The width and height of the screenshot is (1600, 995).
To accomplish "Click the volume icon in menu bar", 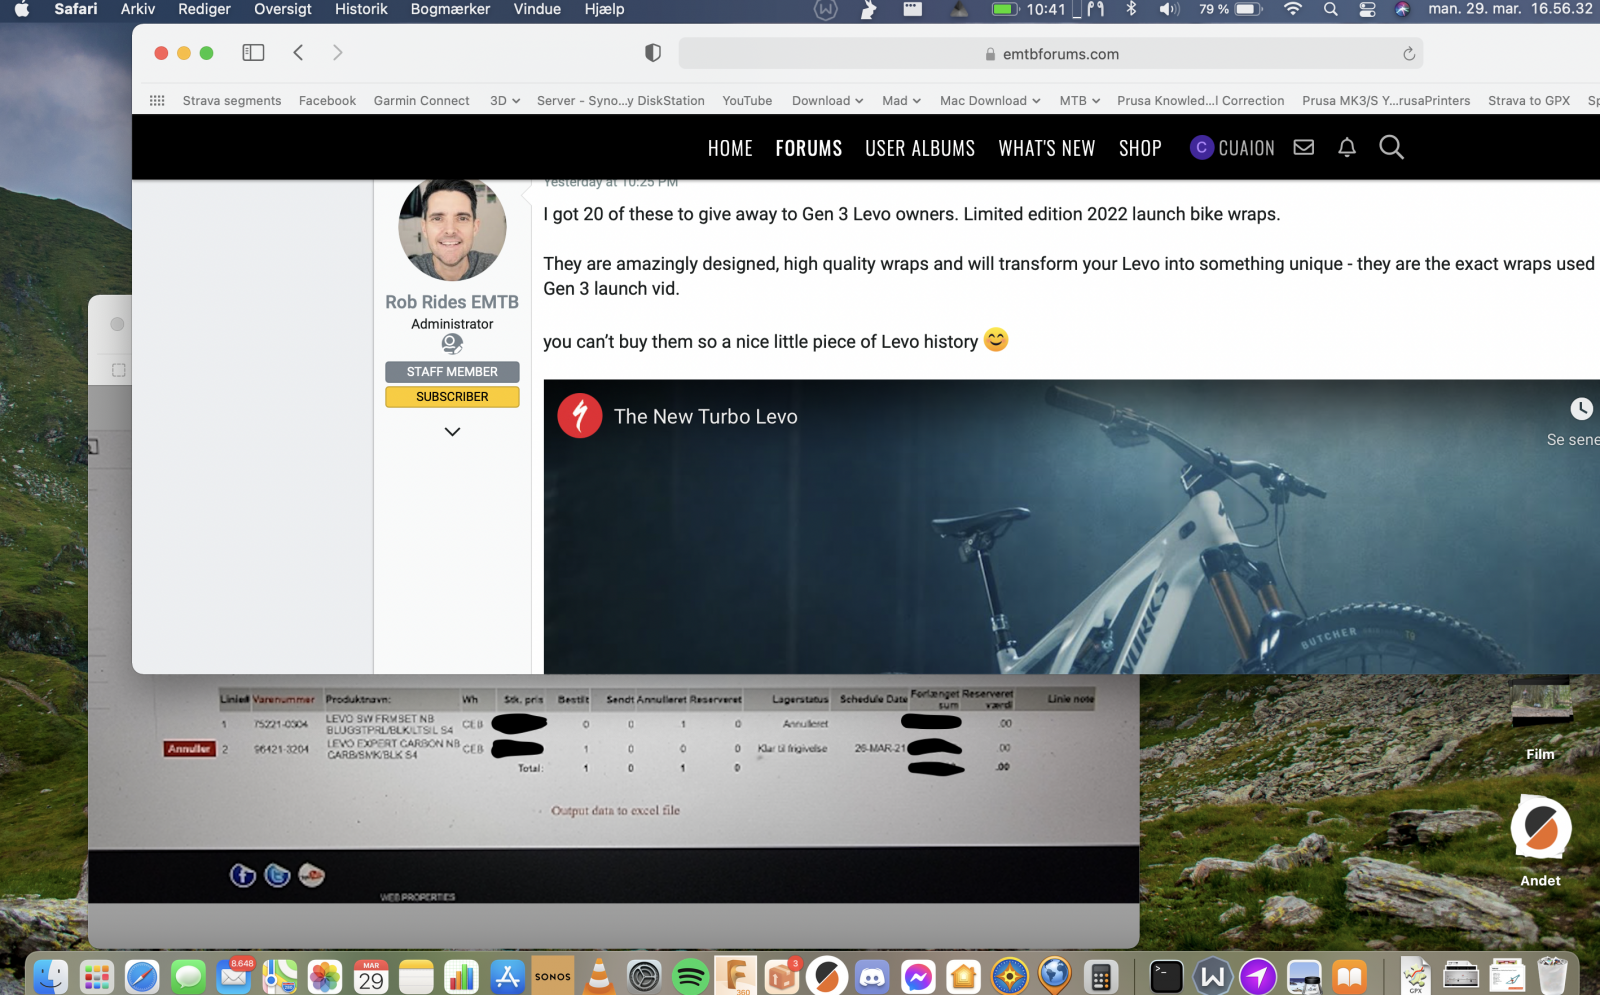I will (1169, 9).
